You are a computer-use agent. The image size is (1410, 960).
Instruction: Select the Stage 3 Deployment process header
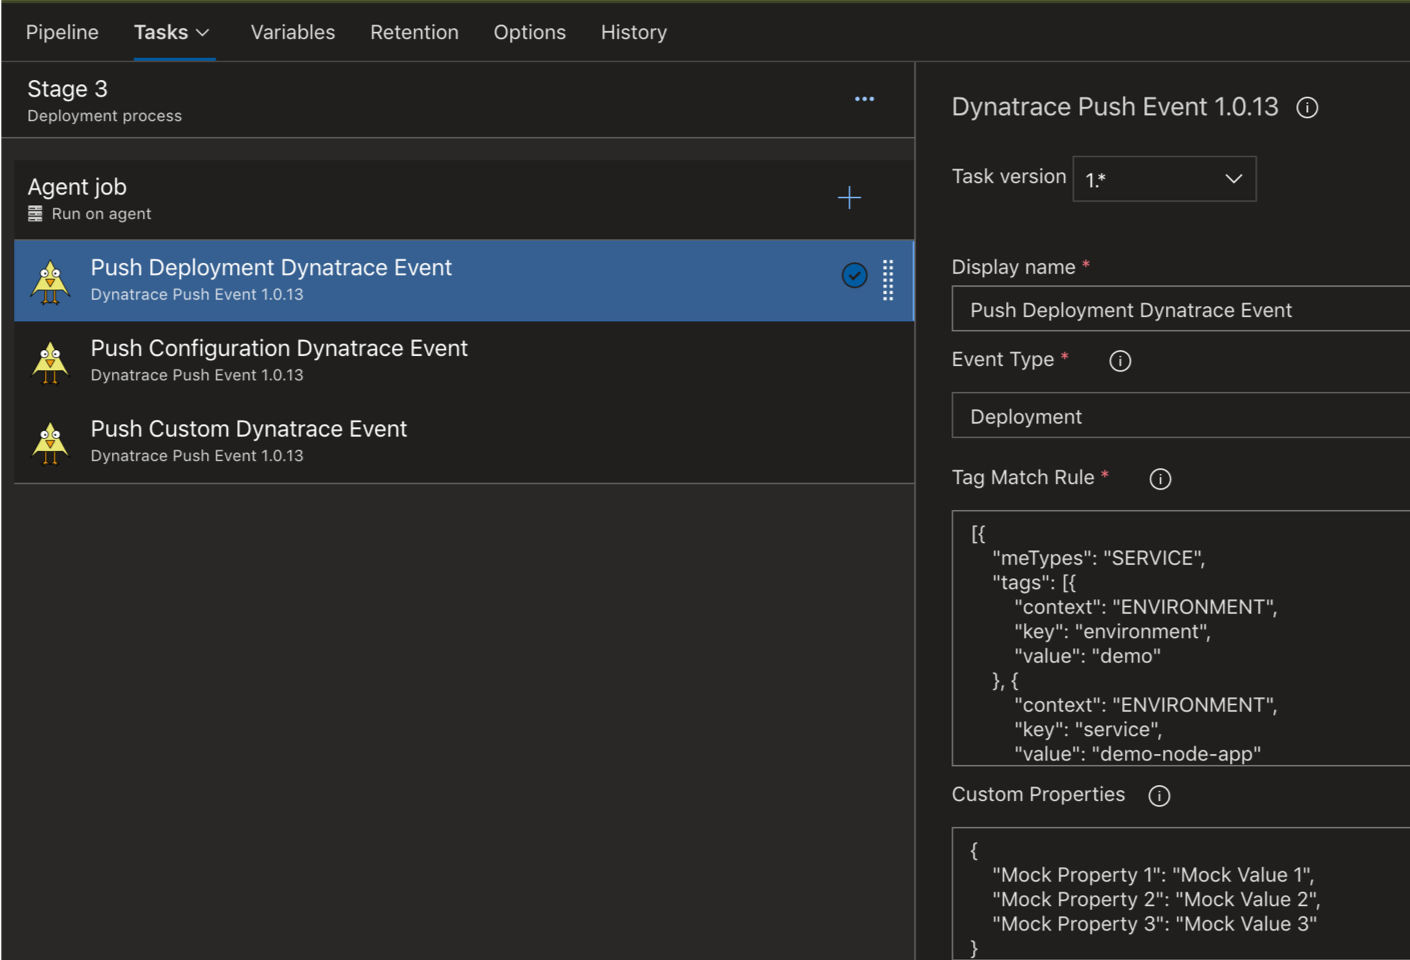tap(458, 100)
